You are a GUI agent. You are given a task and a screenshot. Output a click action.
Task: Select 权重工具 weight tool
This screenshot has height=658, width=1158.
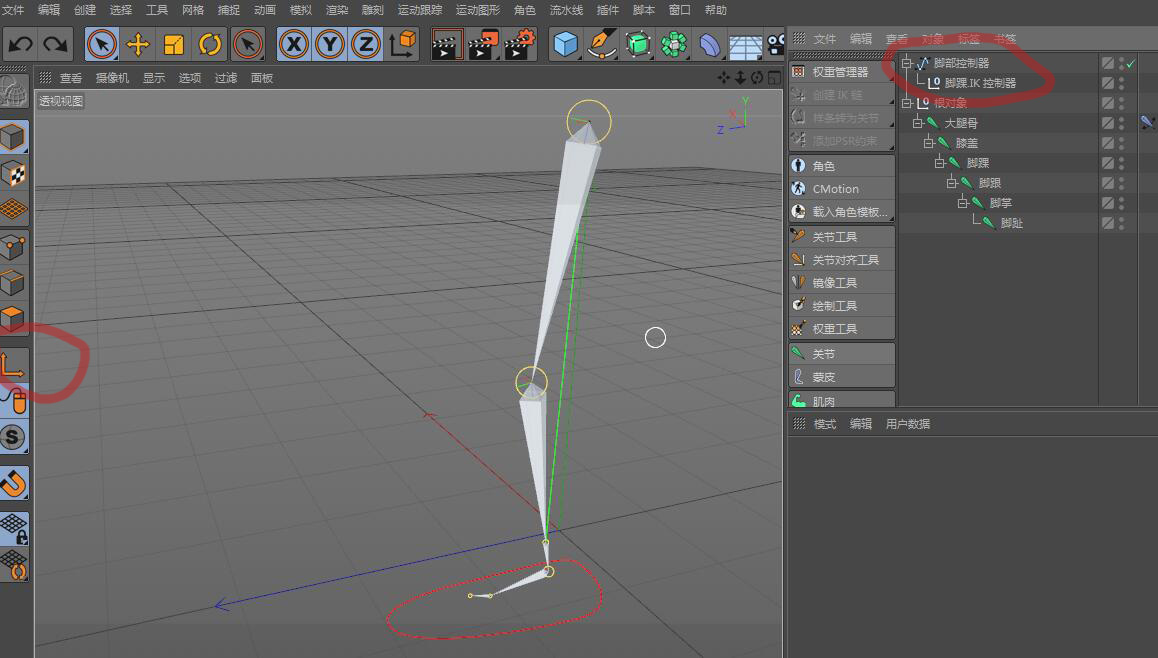841,329
